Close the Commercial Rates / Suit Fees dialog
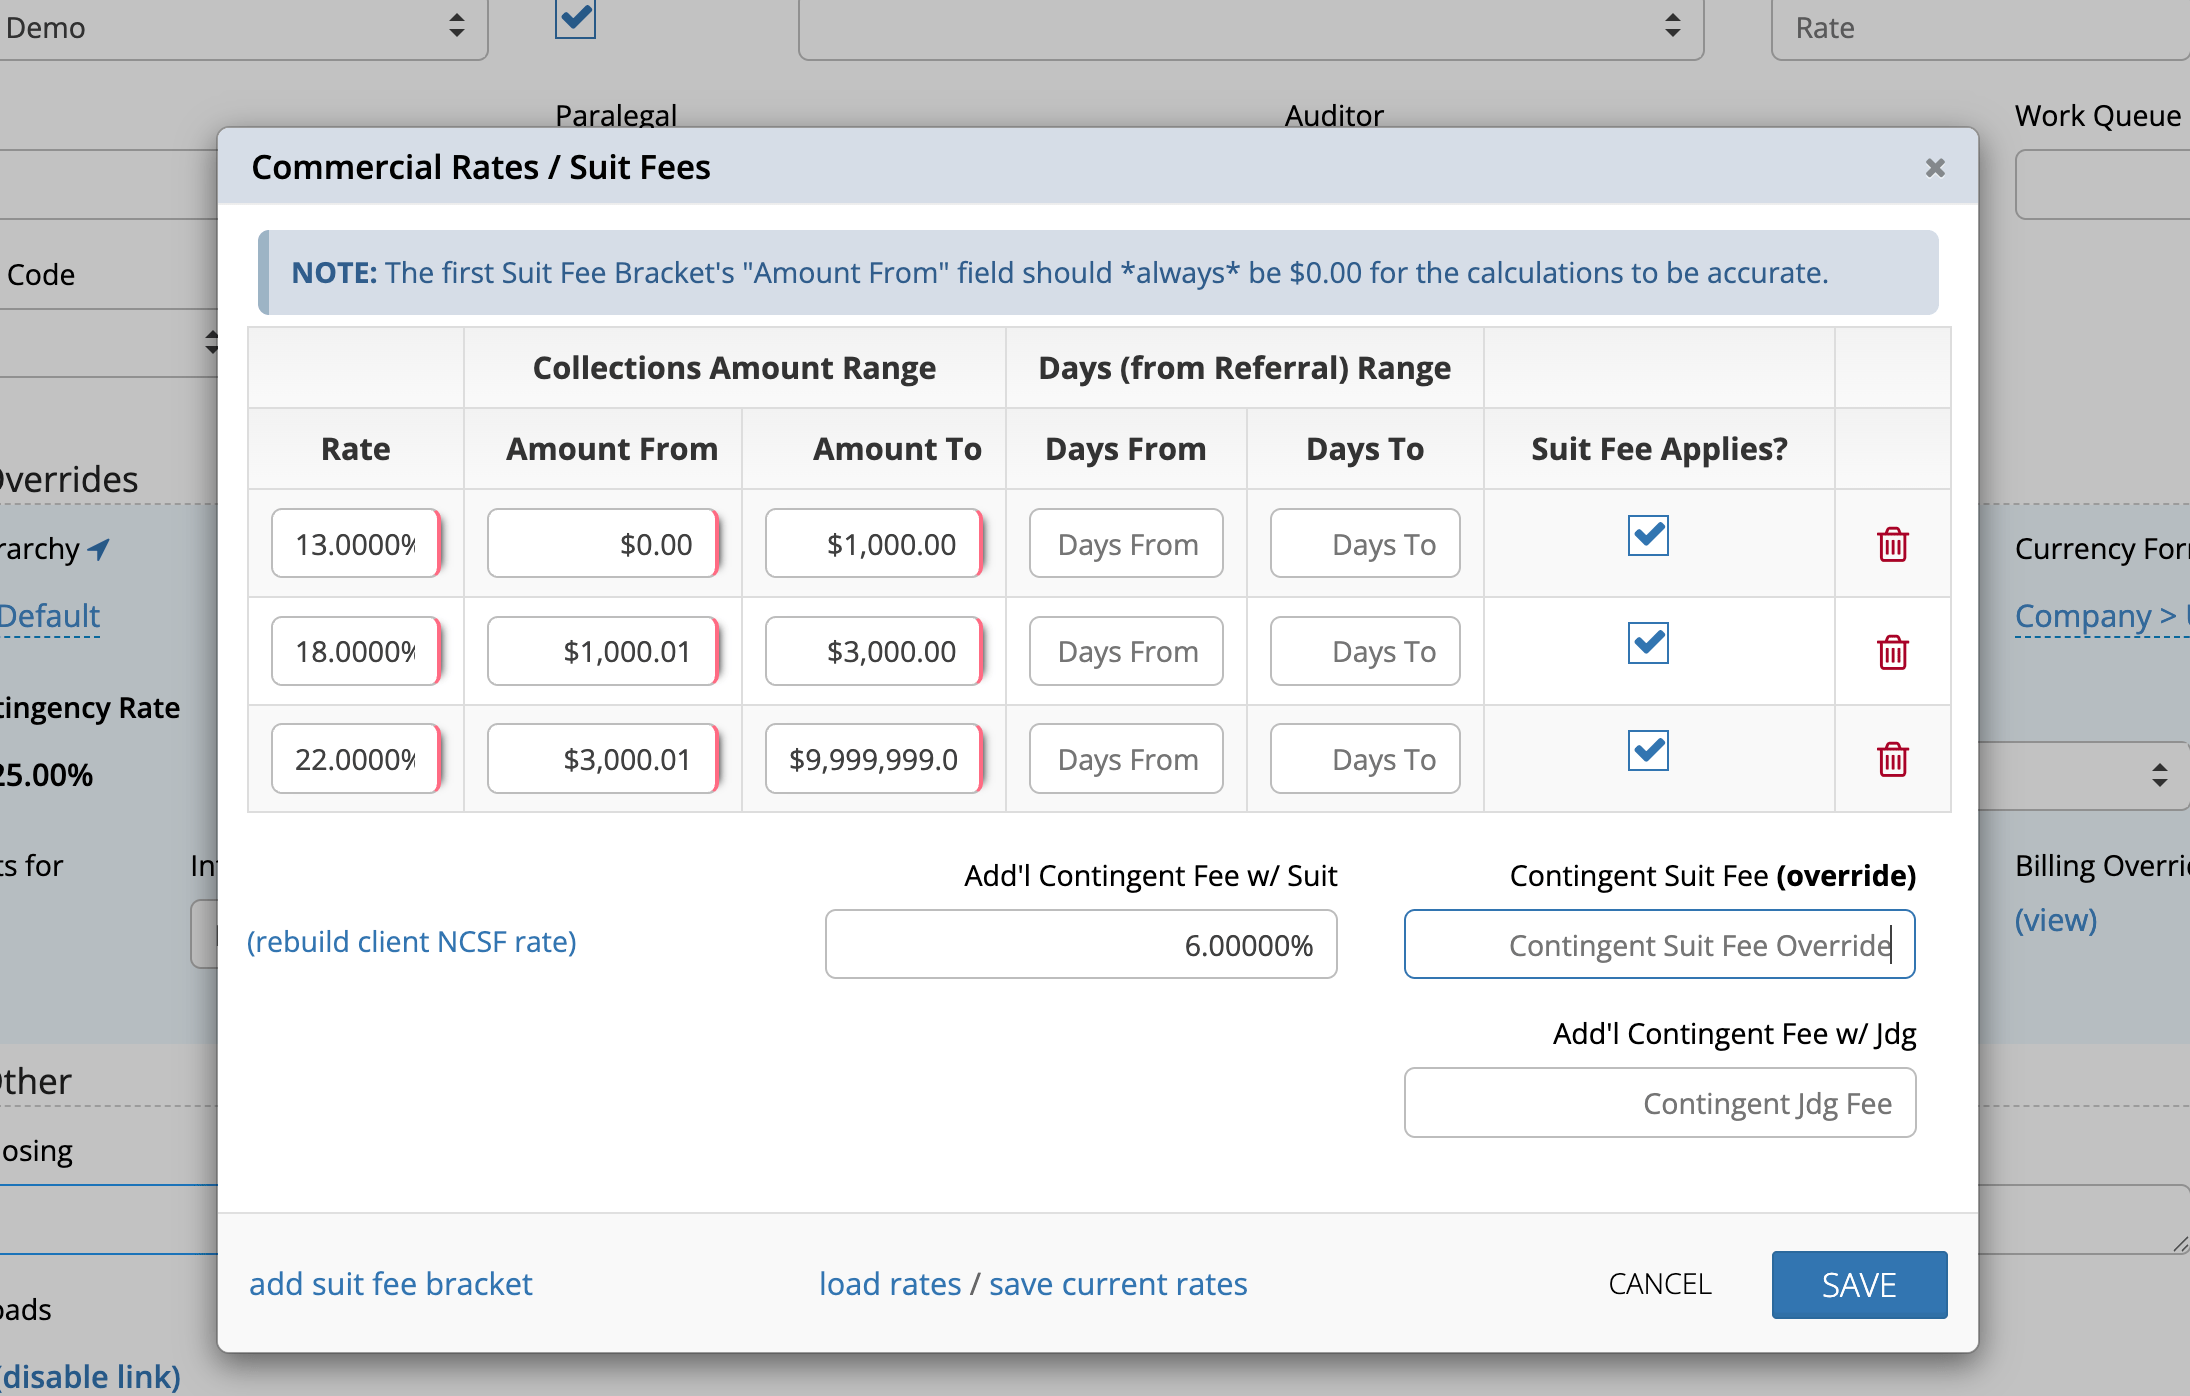Screen dimensions: 2190x1396 [1936, 168]
